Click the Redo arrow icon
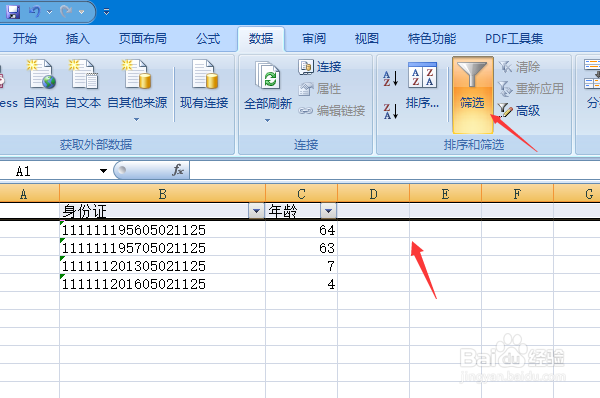 pos(66,11)
